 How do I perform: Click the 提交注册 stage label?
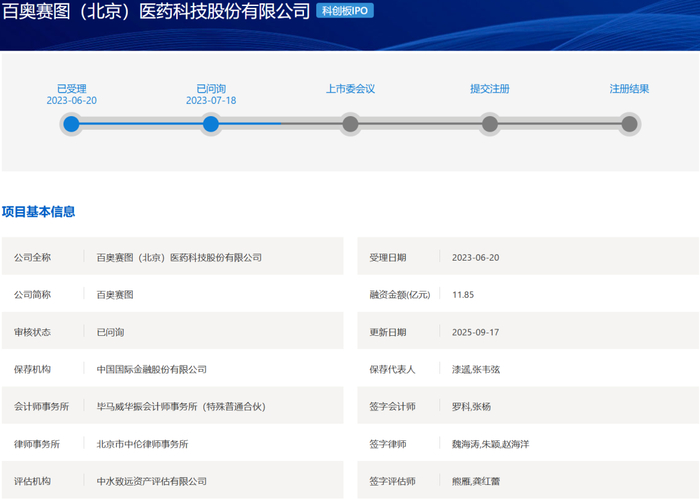click(490, 88)
